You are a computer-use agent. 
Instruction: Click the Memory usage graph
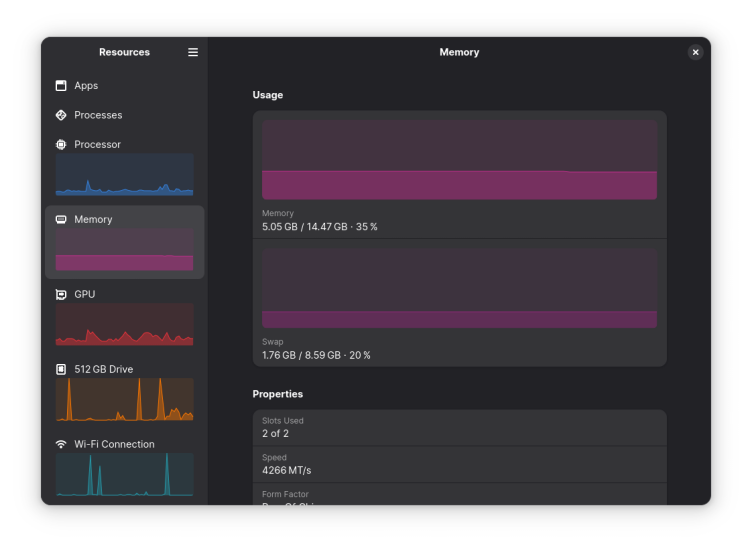coord(459,160)
